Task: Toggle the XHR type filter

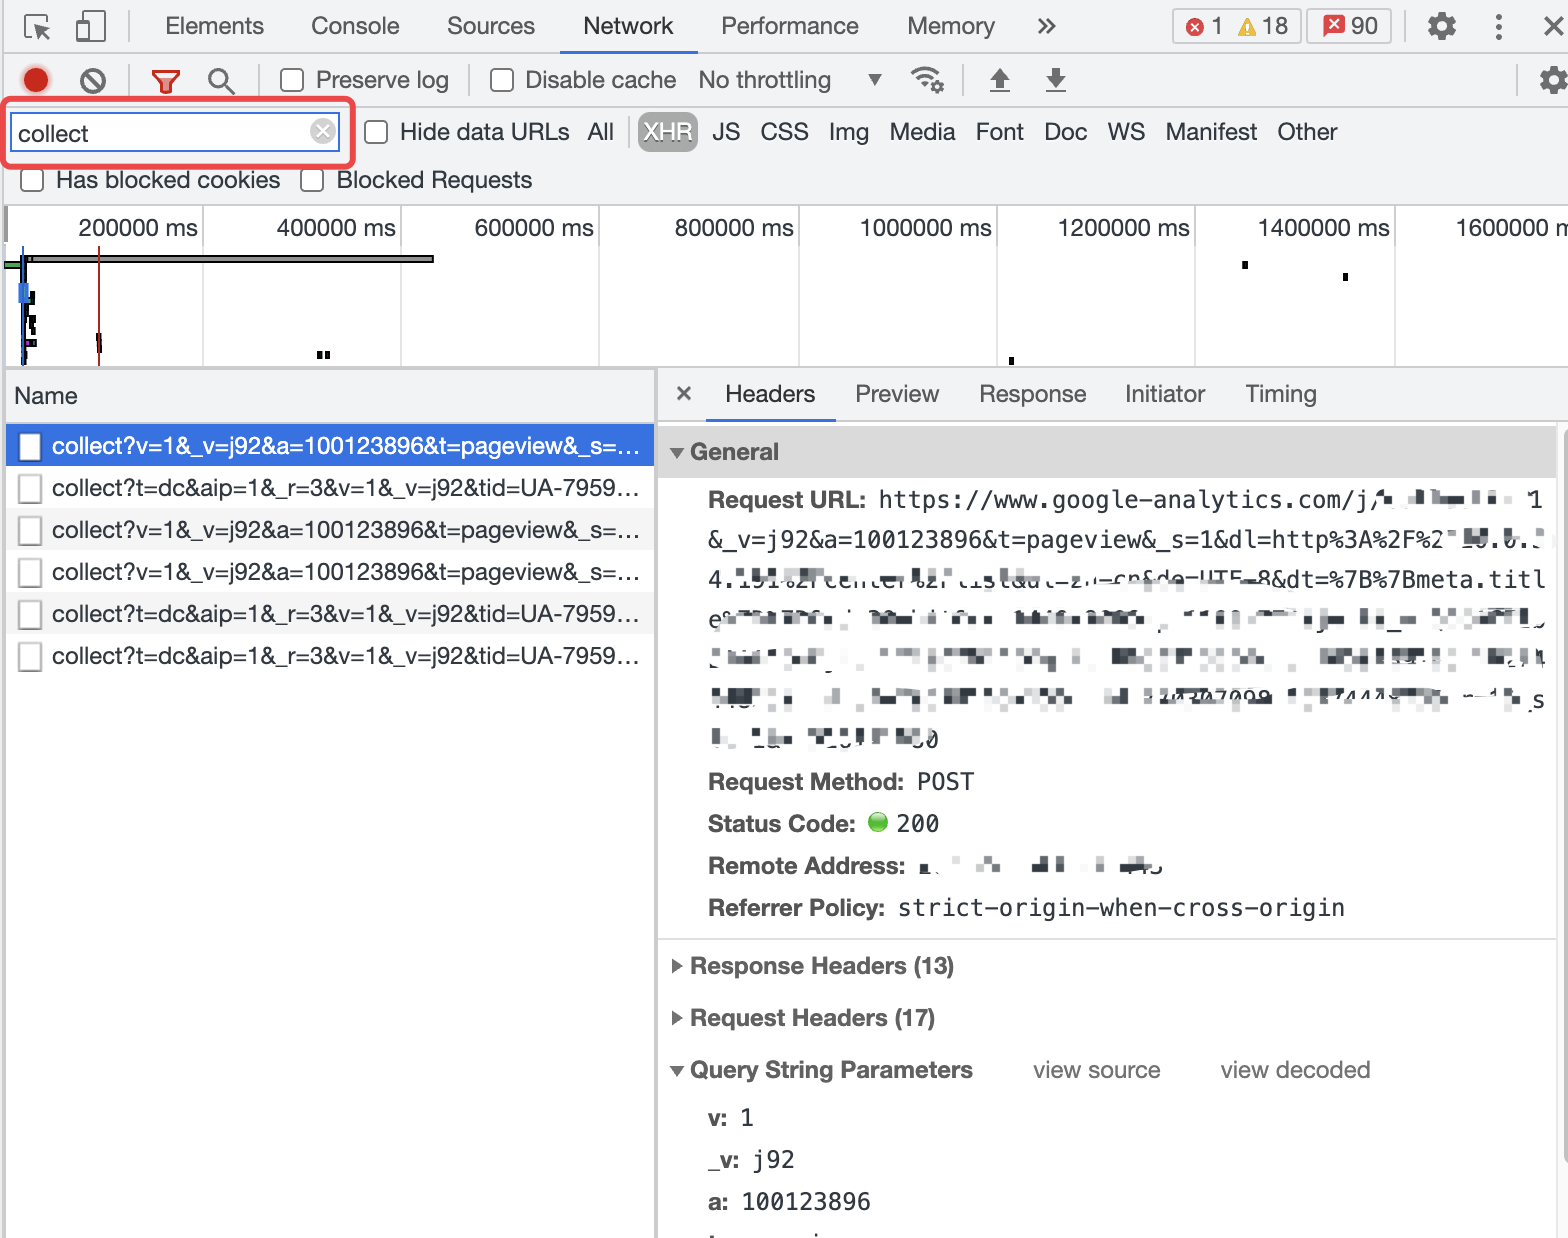Action: (668, 132)
